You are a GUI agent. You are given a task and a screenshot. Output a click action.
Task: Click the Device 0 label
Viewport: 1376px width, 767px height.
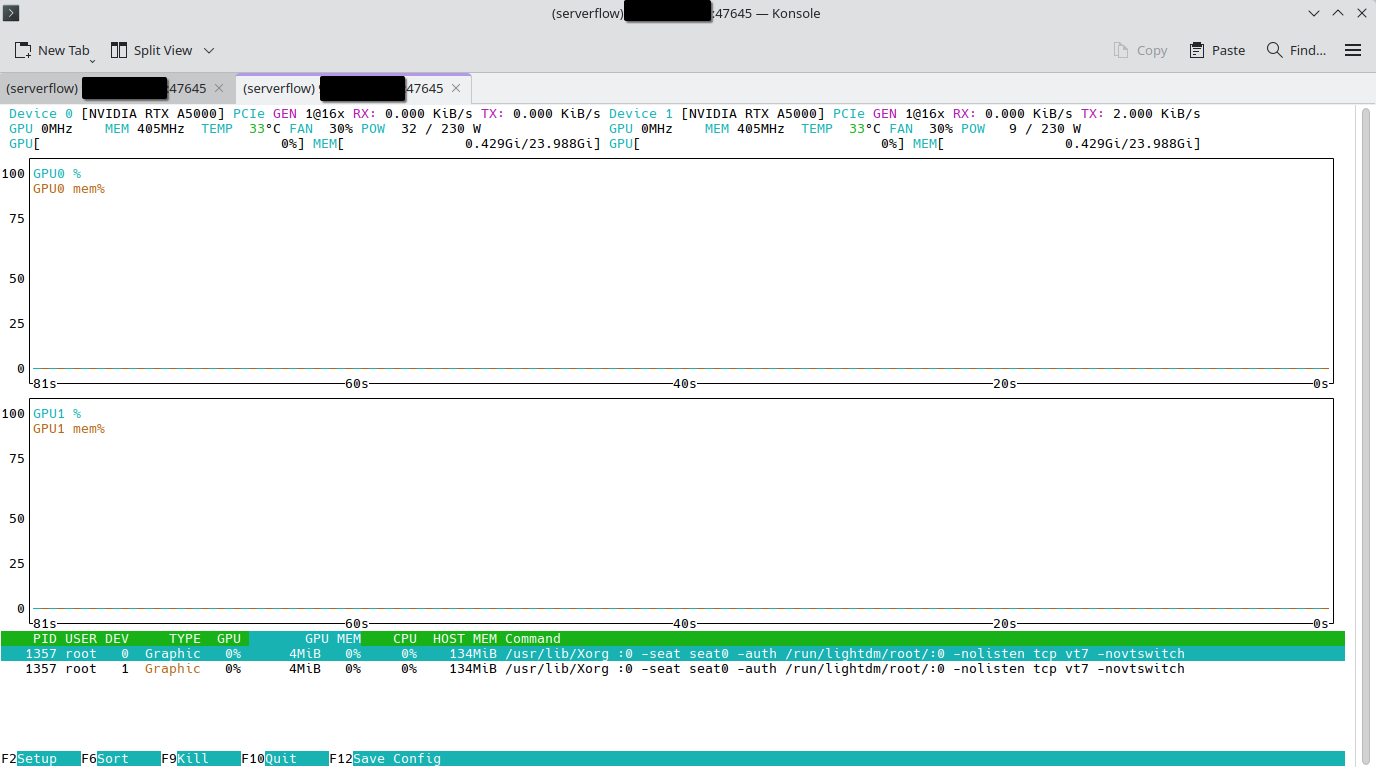tap(41, 114)
